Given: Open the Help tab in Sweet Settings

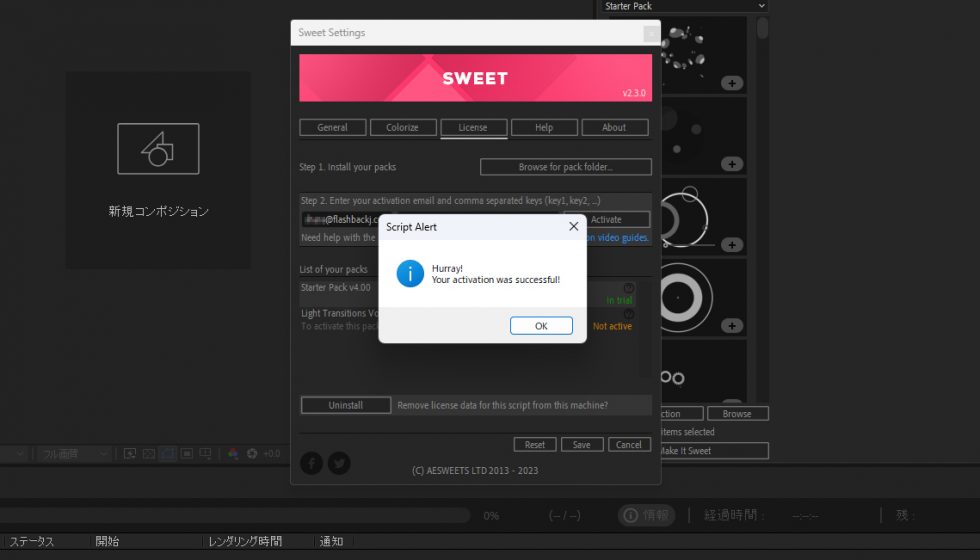Looking at the screenshot, I should point(544,128).
